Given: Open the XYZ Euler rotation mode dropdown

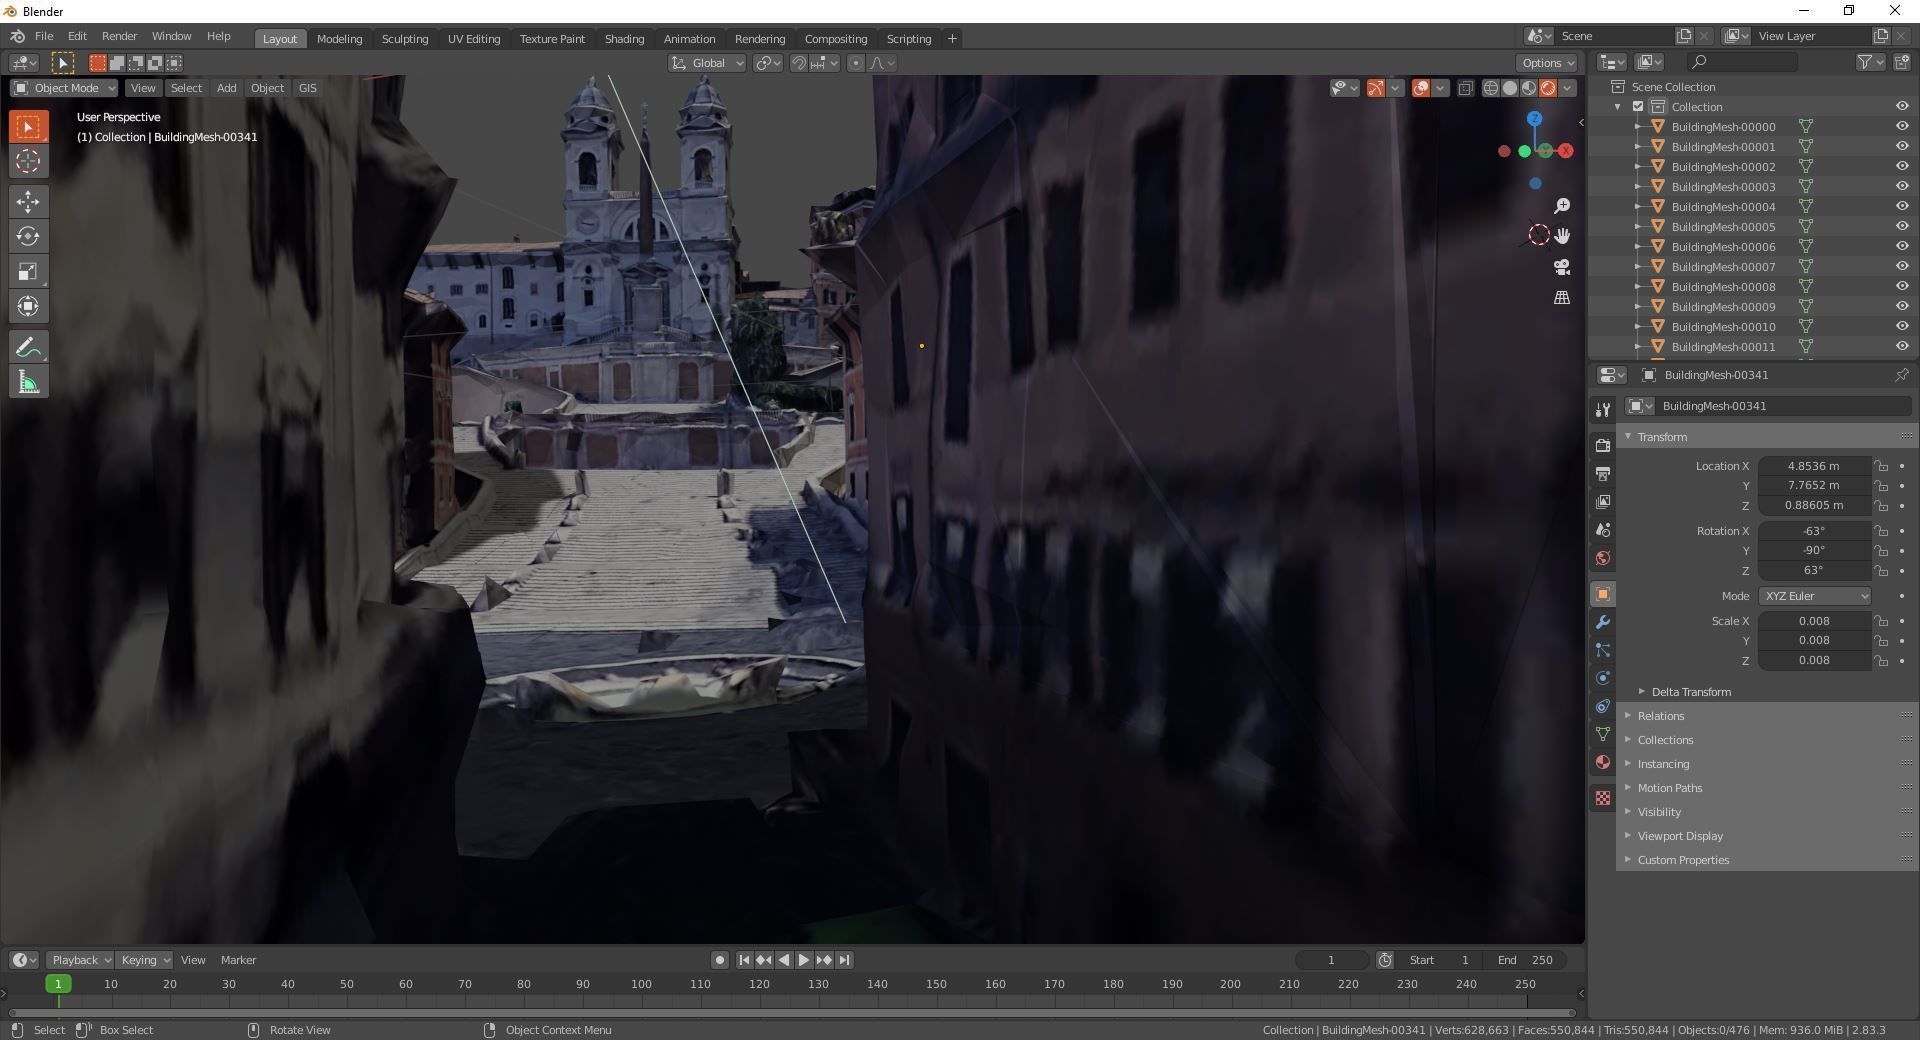Looking at the screenshot, I should 1814,596.
